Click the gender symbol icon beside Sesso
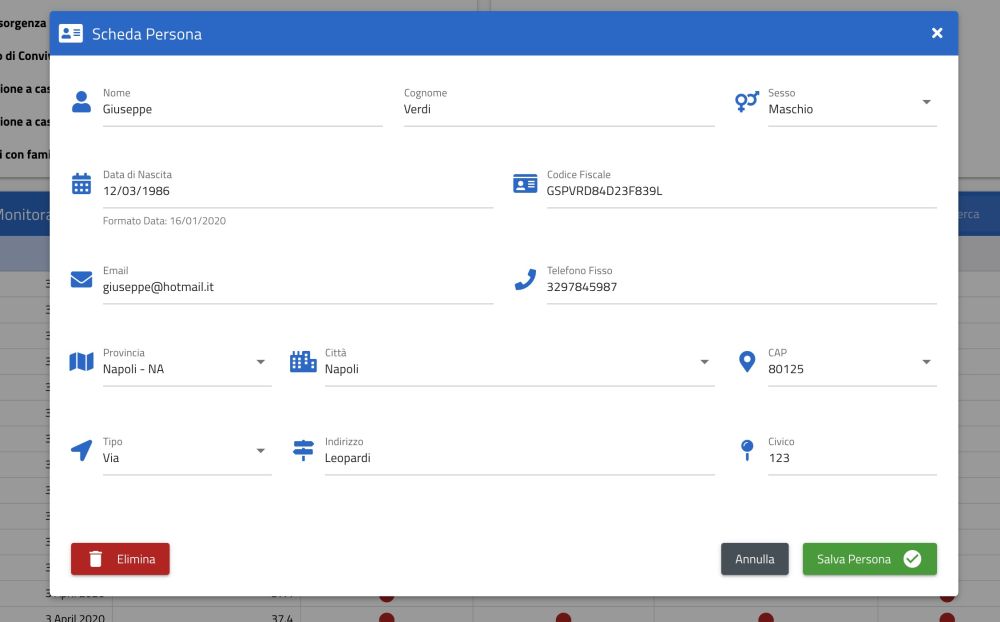The height and width of the screenshot is (622, 1000). 747,102
